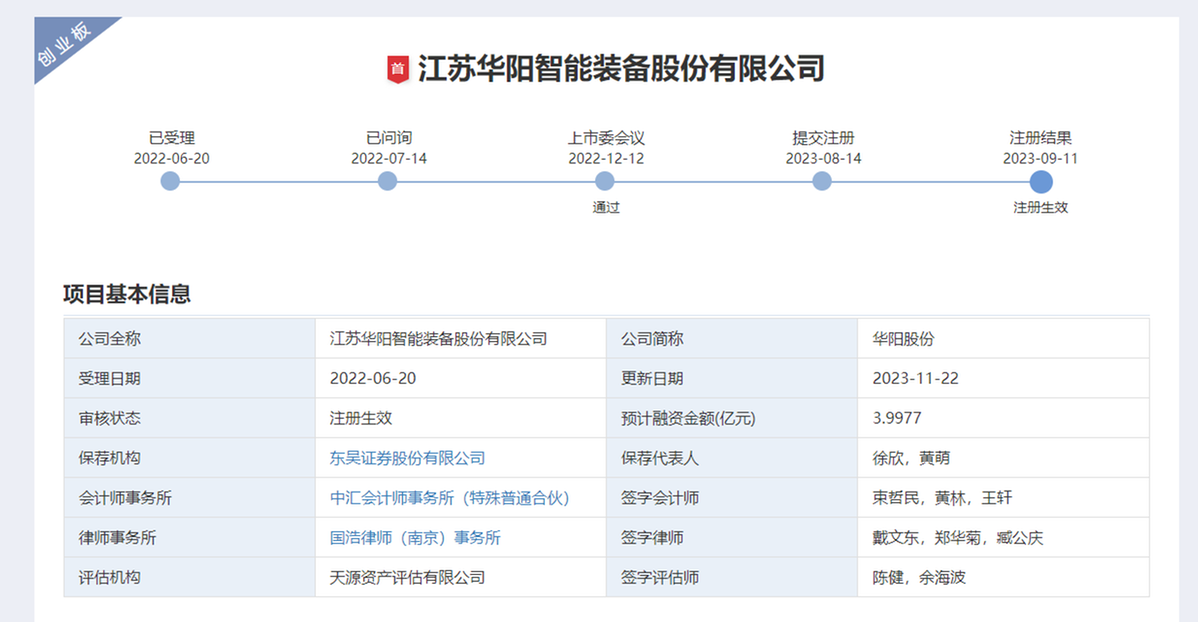1198x622 pixels.
Task: Click the 2022-12-12 date on the timeline
Action: (x=606, y=158)
